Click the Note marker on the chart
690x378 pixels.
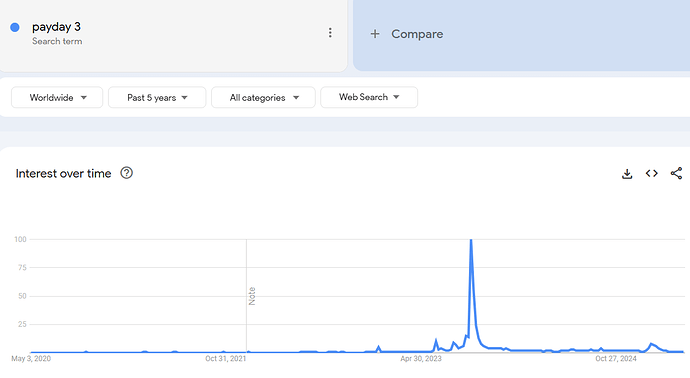click(252, 296)
